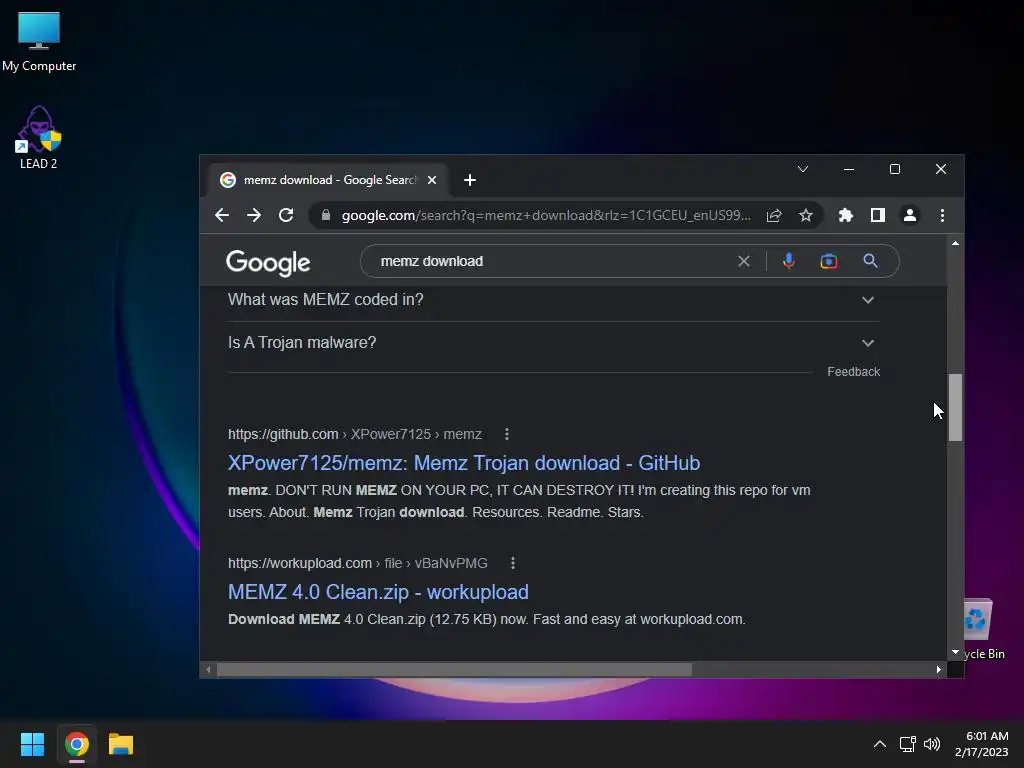View site information via the lock icon
The height and width of the screenshot is (768, 1024).
pyautogui.click(x=326, y=215)
